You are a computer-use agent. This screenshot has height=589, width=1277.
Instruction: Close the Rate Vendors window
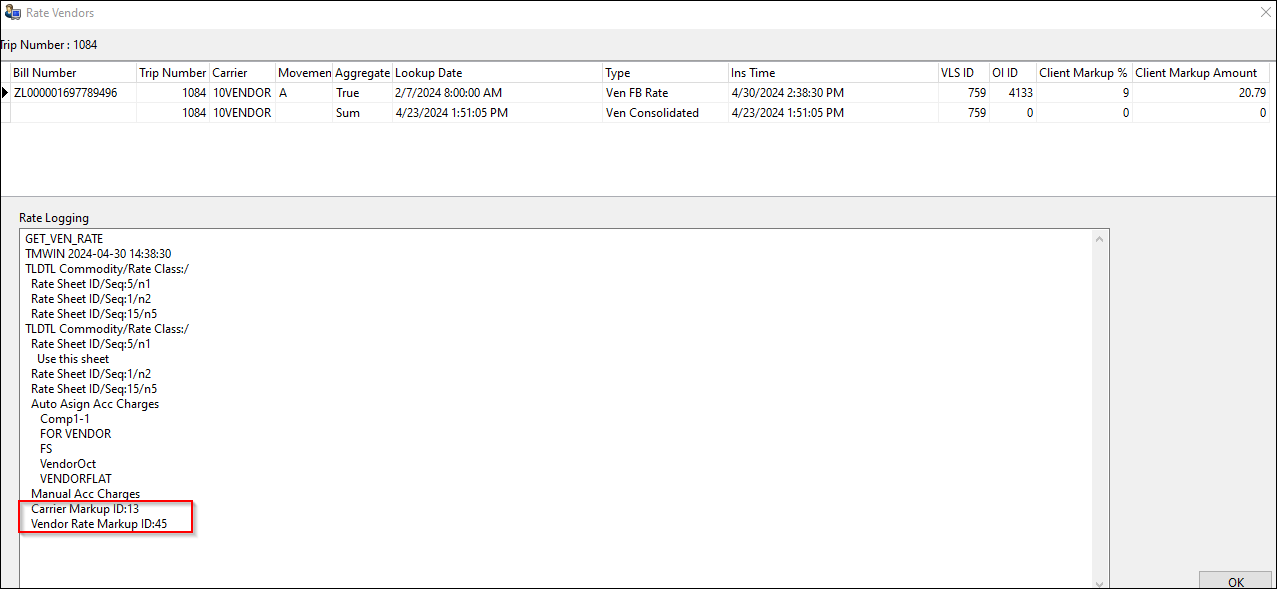(x=1264, y=13)
